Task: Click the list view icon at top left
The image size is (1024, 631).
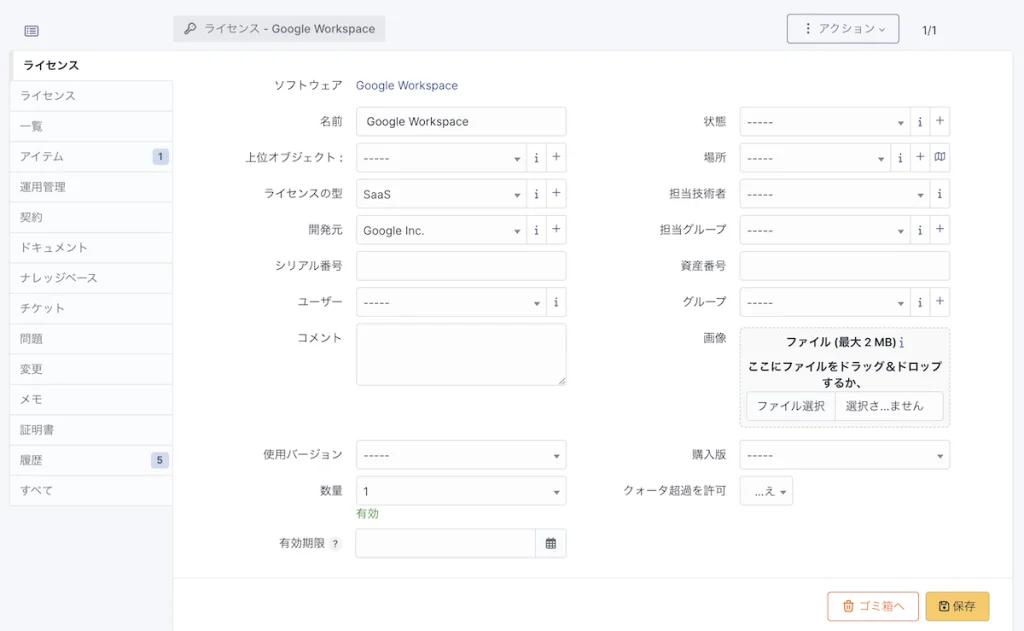Action: [31, 31]
